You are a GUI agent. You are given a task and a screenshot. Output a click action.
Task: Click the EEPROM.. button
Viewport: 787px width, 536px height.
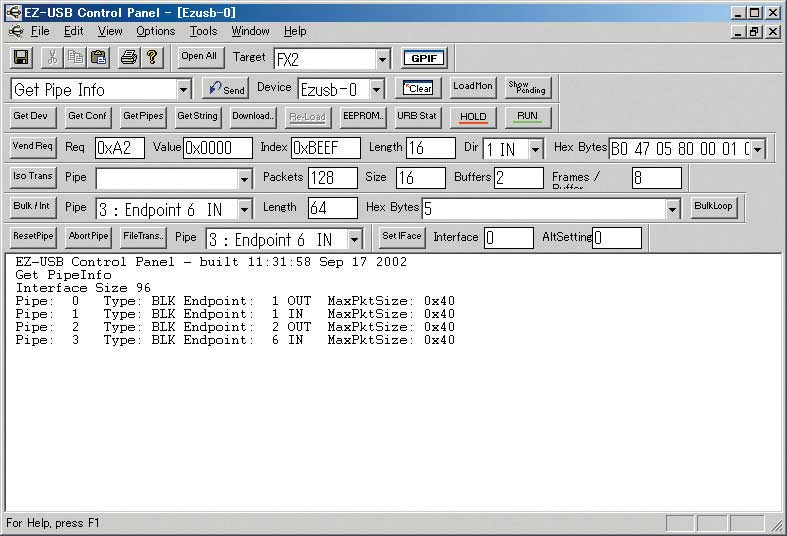click(363, 117)
